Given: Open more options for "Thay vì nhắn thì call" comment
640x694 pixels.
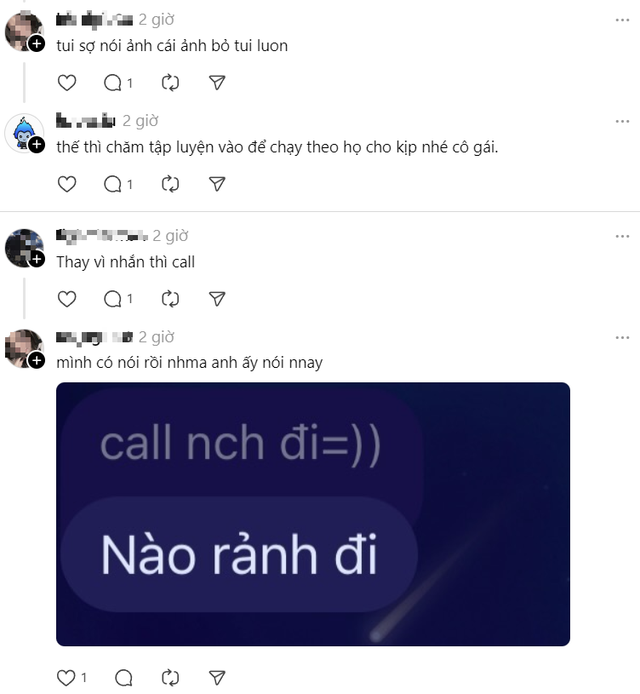Looking at the screenshot, I should [x=622, y=236].
